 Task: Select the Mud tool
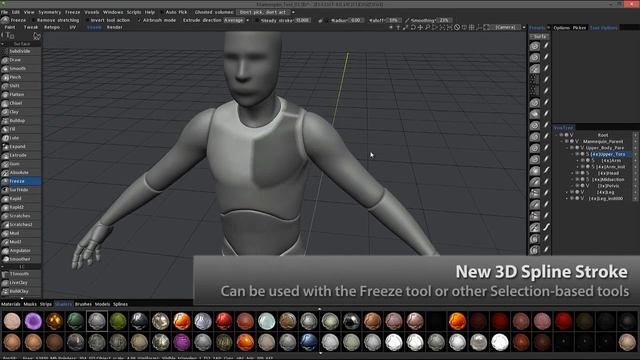tap(21, 233)
